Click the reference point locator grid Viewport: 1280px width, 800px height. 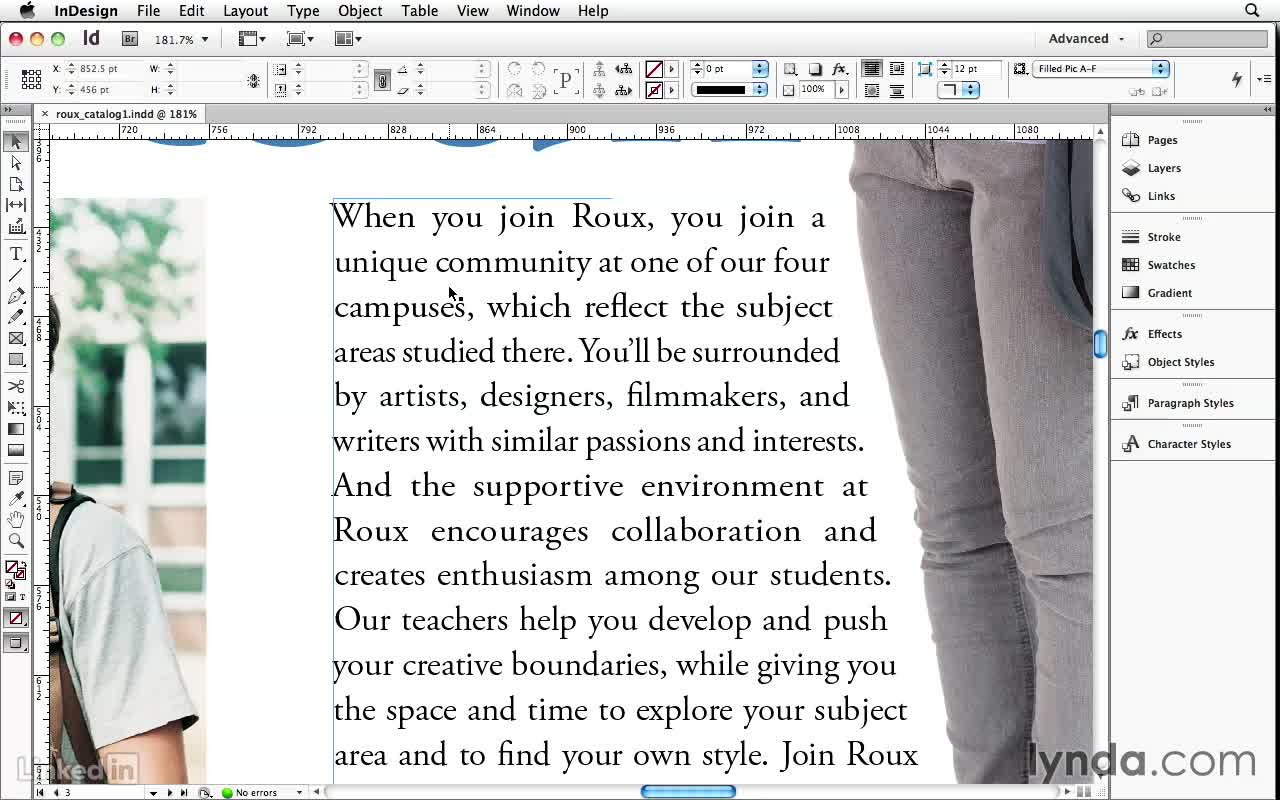[x=31, y=79]
